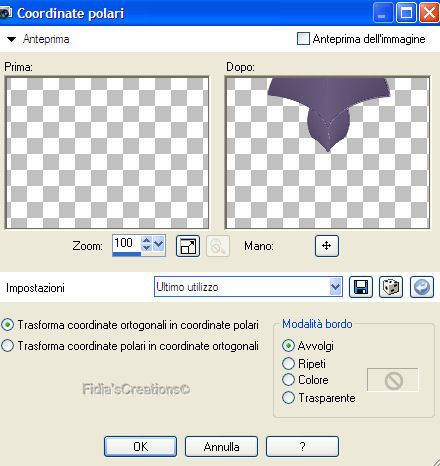Select the Colore edge mode
Viewport: 440px width, 466px height.
[288, 379]
